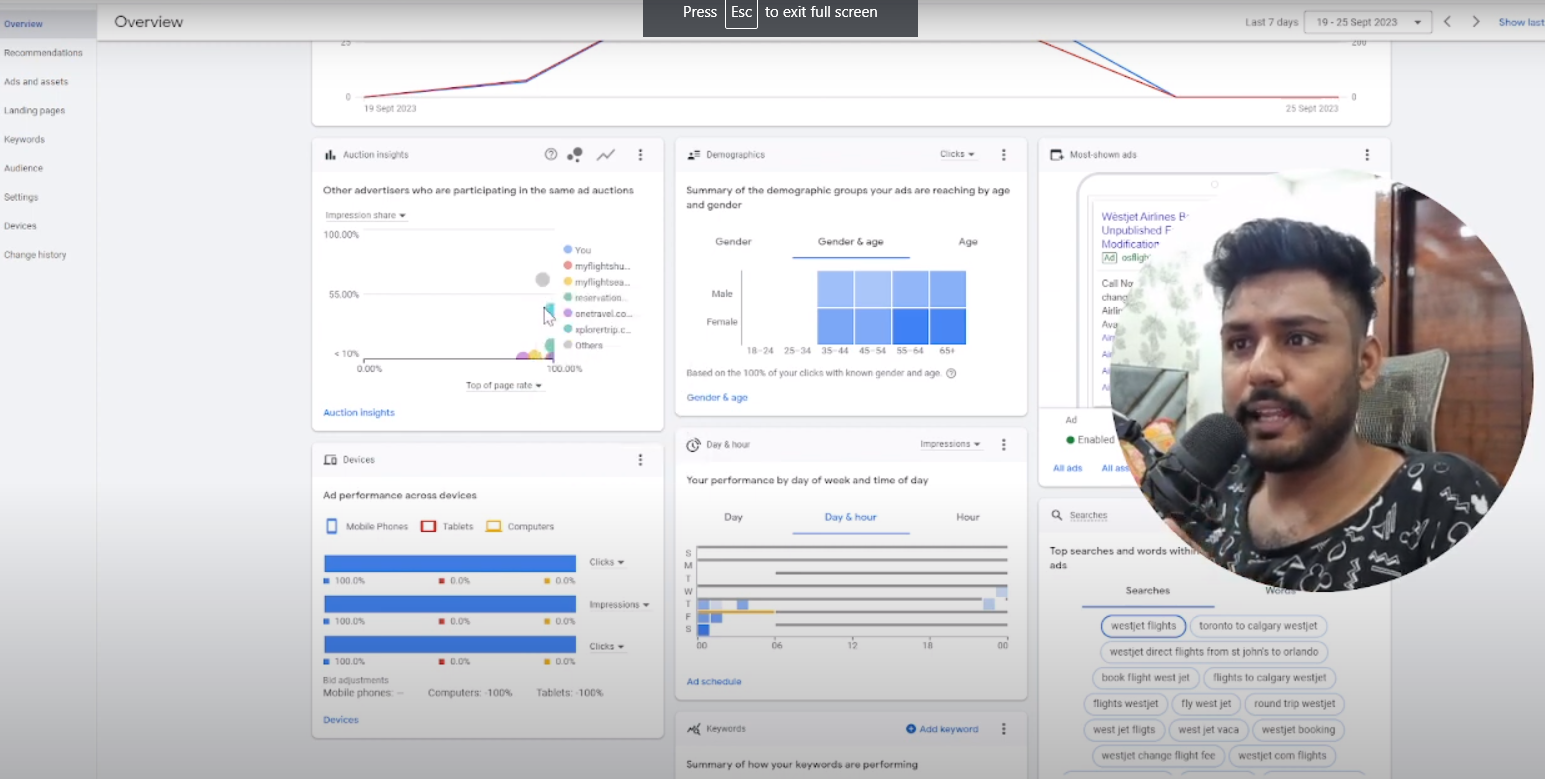Open the Auction insights link

(359, 413)
